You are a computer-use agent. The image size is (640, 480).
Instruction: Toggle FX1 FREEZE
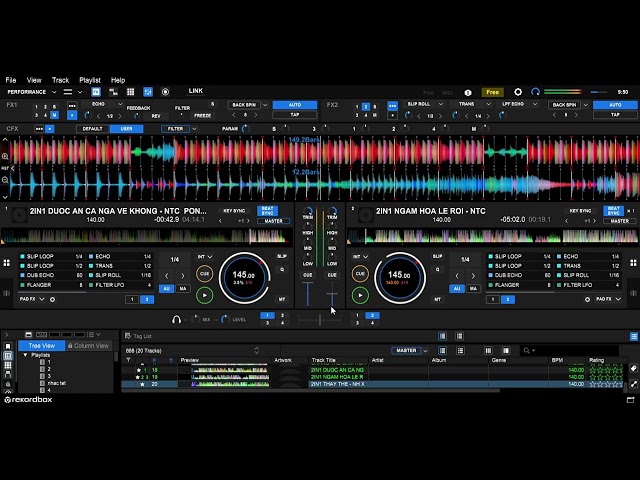click(202, 116)
